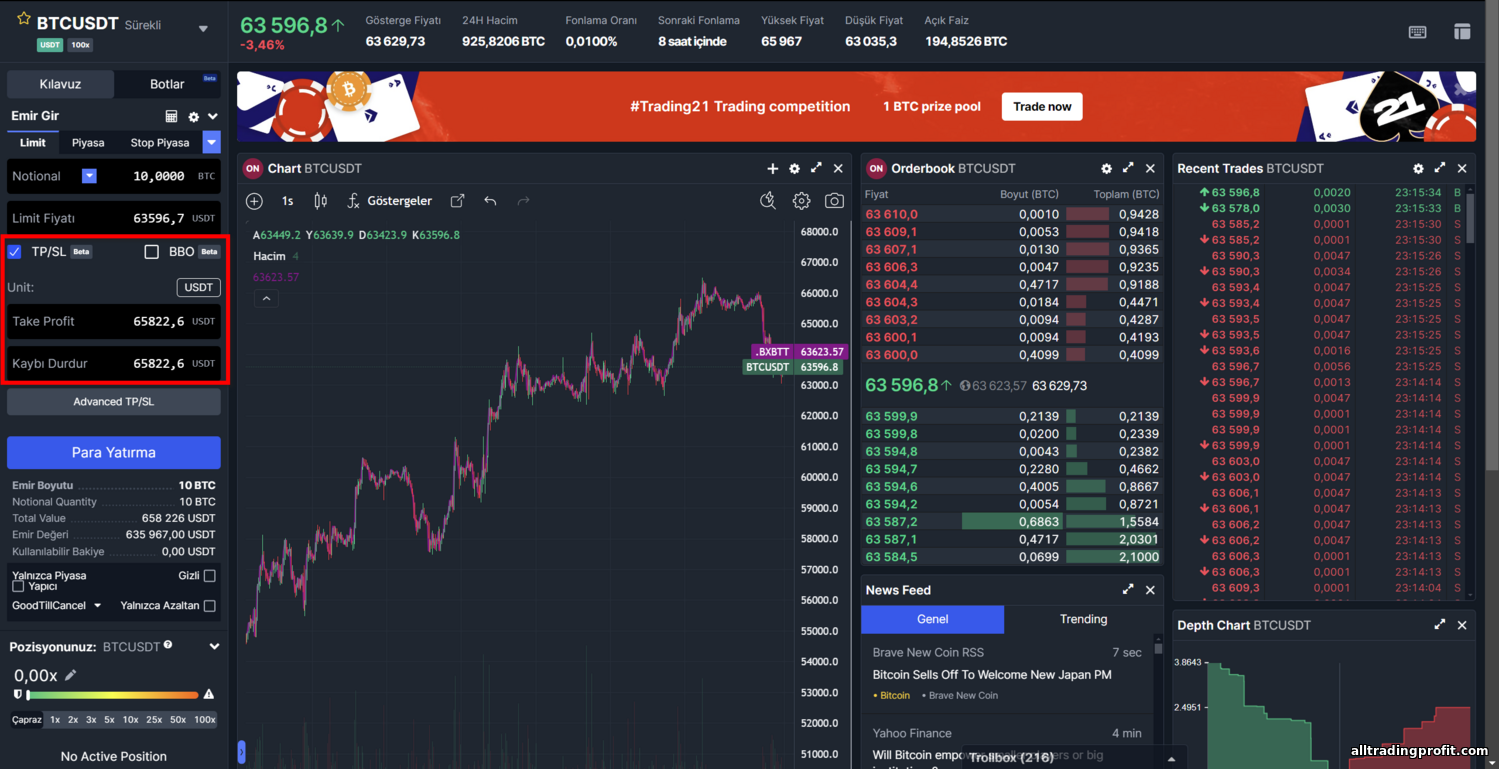Select Limit order type tab
Viewport: 1499px width, 769px height.
click(x=33, y=143)
